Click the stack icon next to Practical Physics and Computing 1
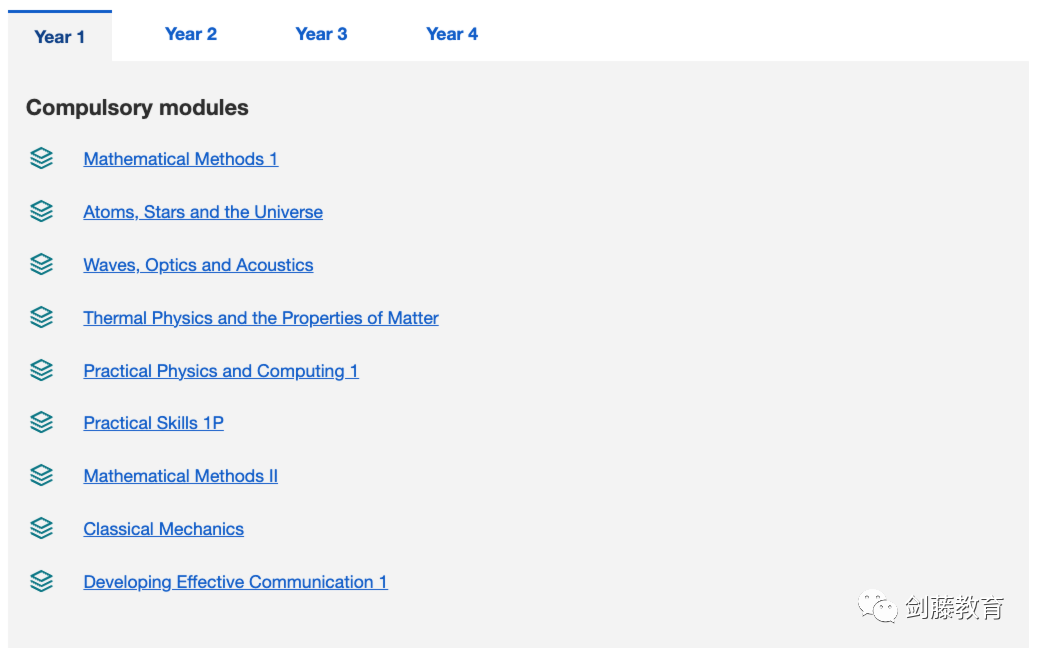 point(41,371)
